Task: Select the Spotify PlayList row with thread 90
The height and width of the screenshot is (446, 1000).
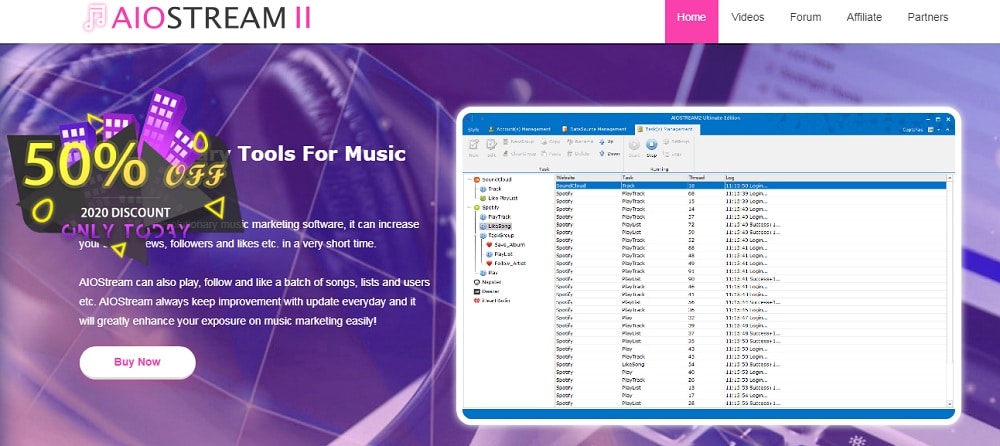Action: [x=751, y=278]
